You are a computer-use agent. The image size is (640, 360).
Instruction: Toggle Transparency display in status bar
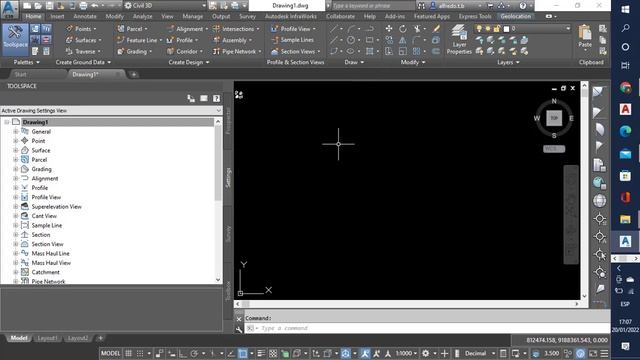point(273,353)
